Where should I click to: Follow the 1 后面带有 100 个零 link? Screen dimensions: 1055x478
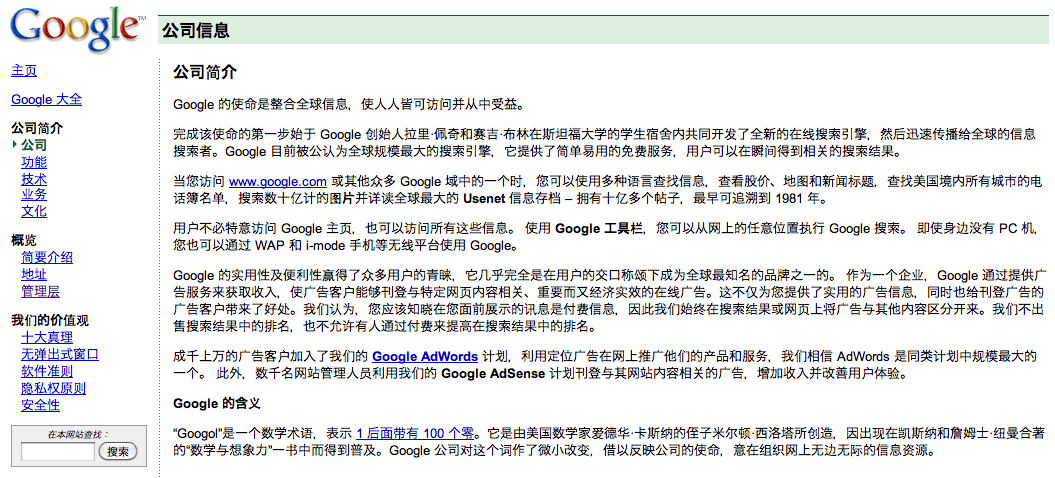click(x=416, y=432)
